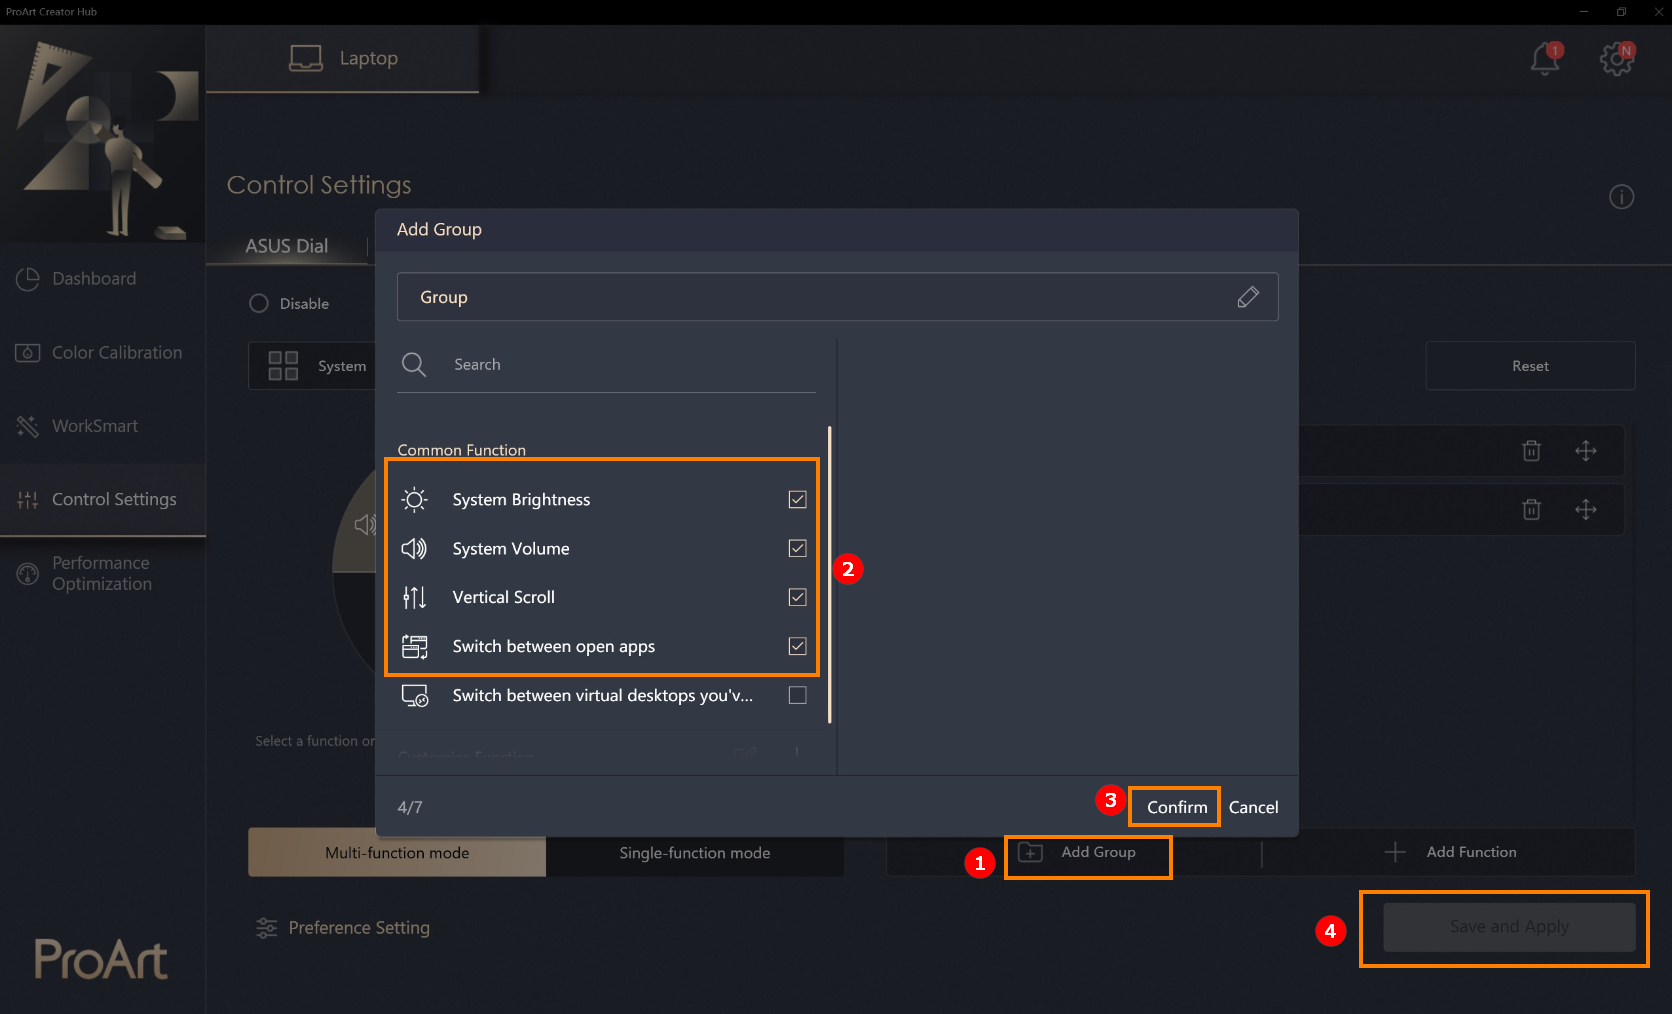Uncheck the Vertical Scroll checkbox

click(x=797, y=597)
